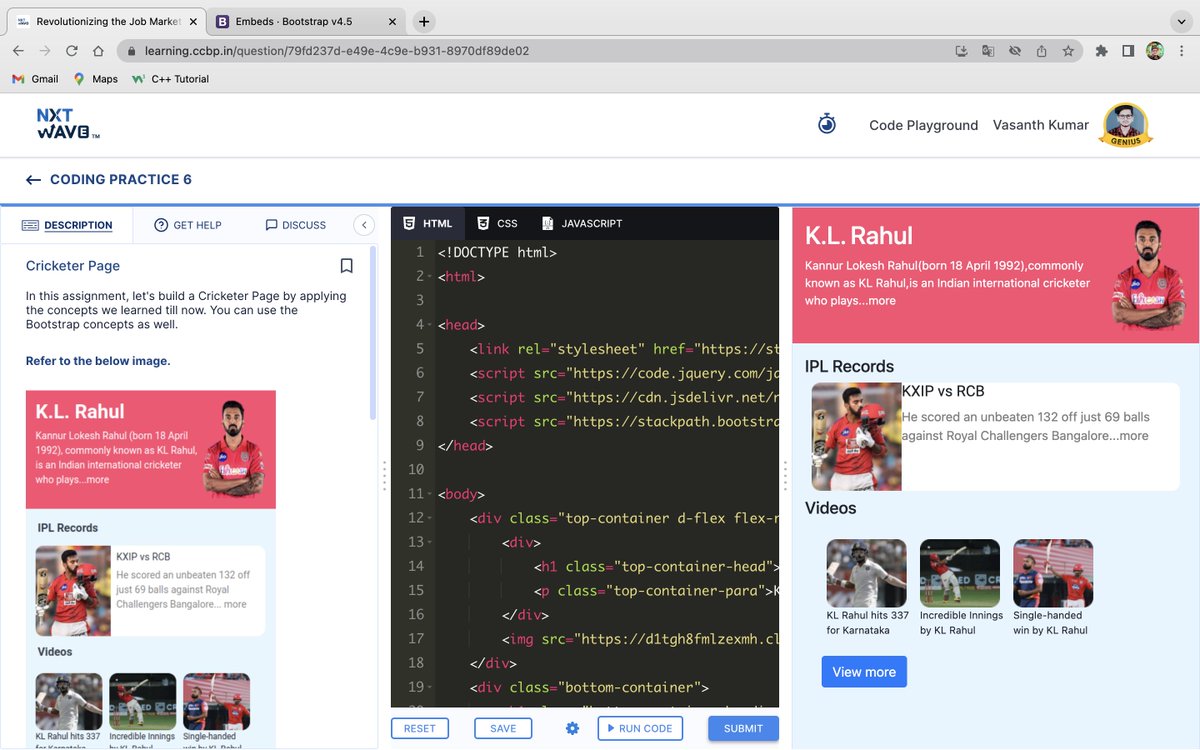Screen dimensions: 1200x750
Task: Open the Chrome side panel icon
Action: pyautogui.click(x=1128, y=51)
